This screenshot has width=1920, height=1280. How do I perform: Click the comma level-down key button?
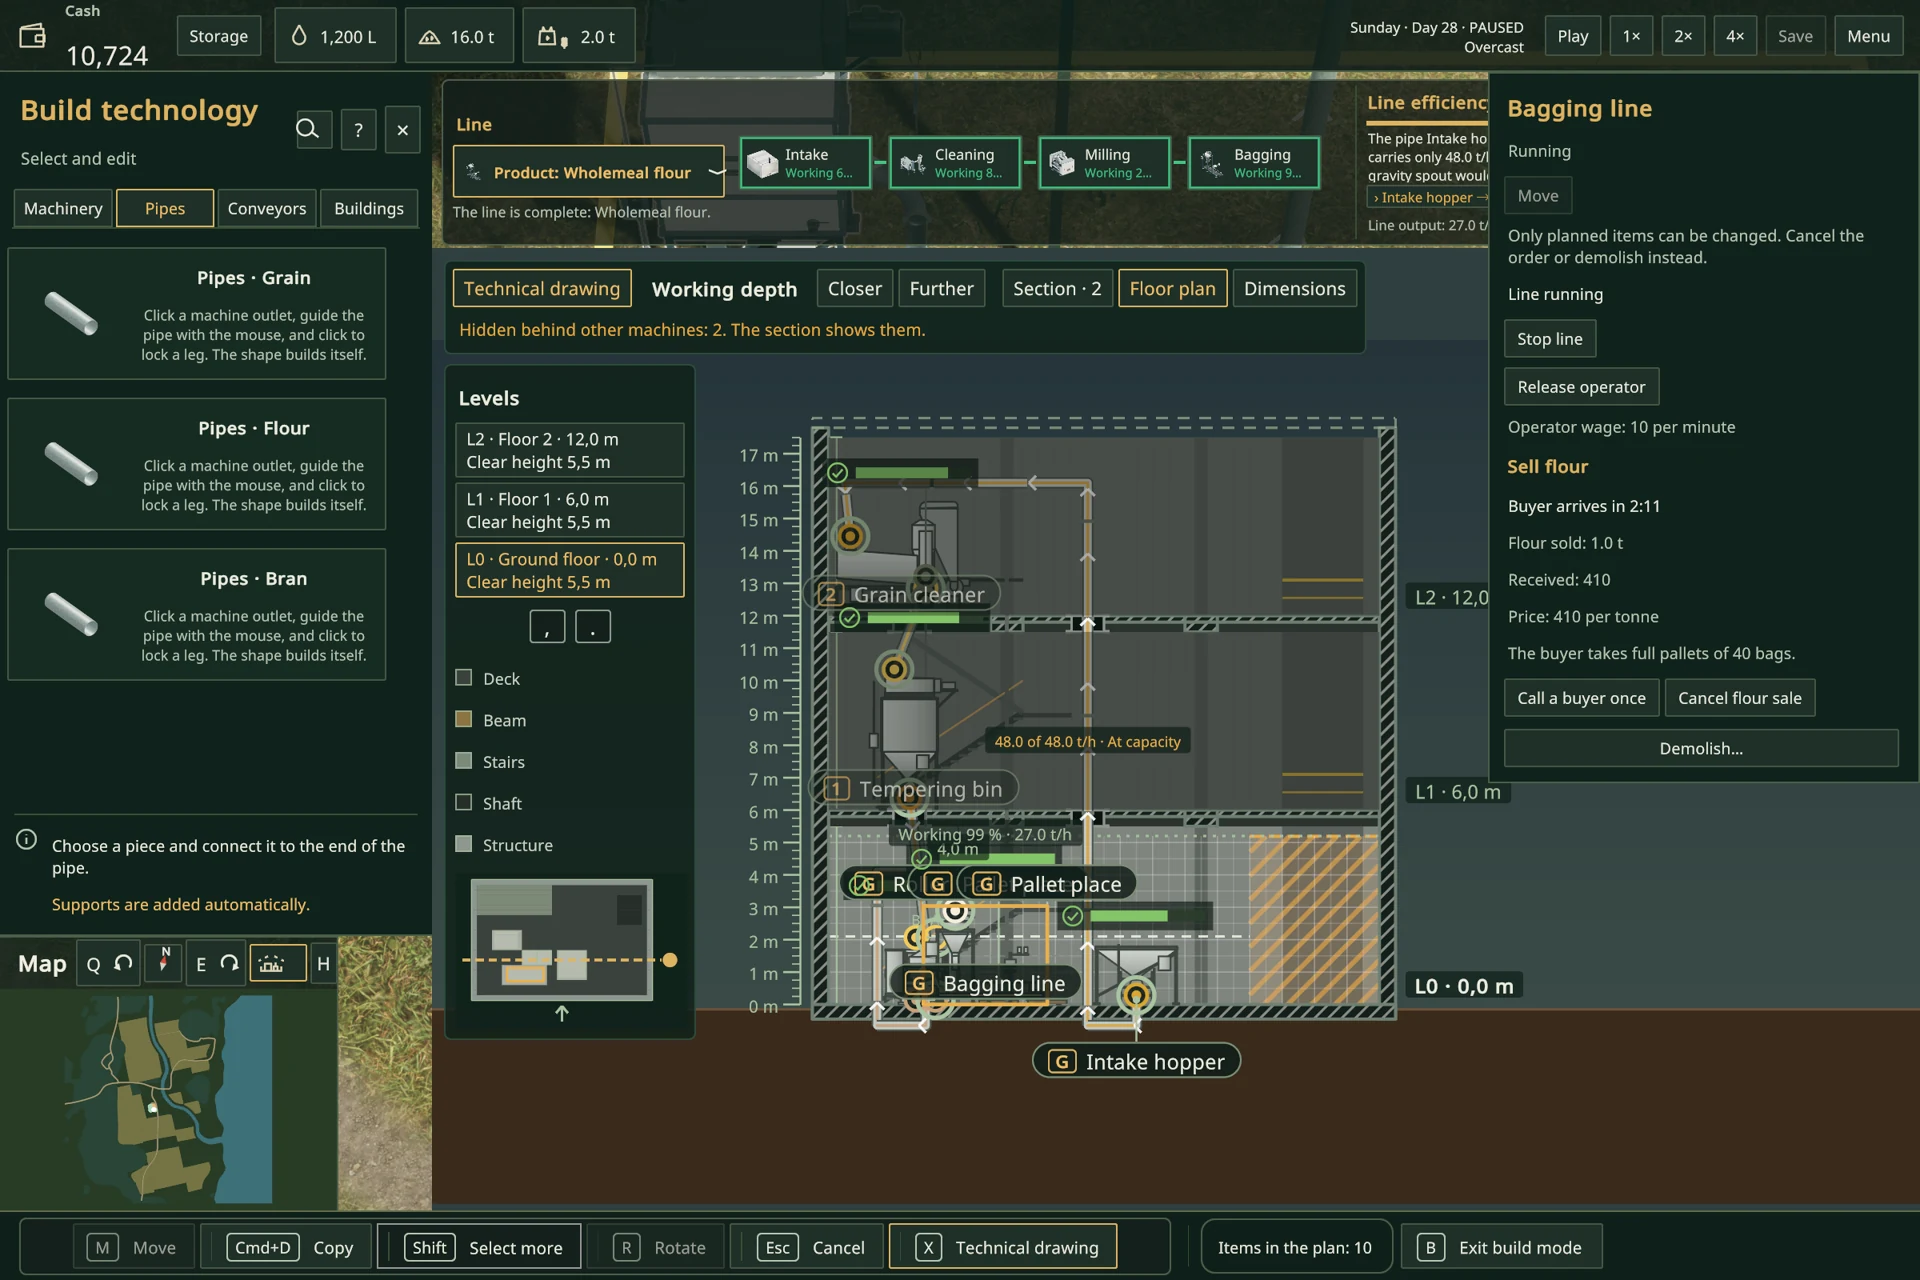coord(547,627)
